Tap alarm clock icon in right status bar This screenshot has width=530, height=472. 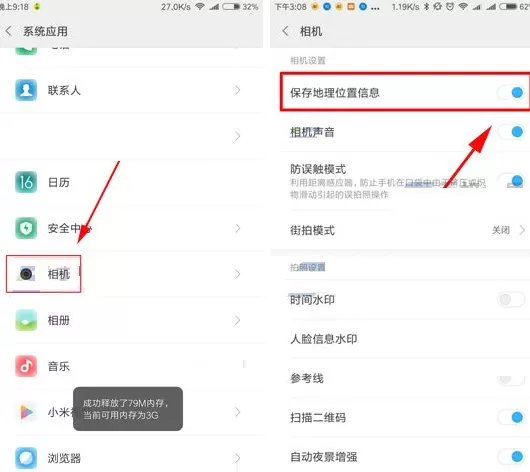coord(450,6)
